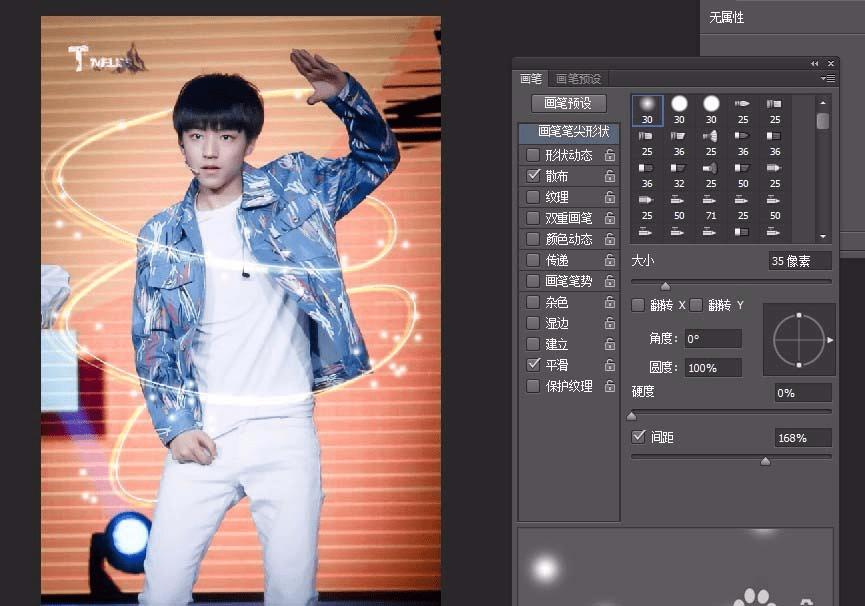Check the 建立 build-up option
Viewport: 865px width, 606px height.
pos(533,344)
